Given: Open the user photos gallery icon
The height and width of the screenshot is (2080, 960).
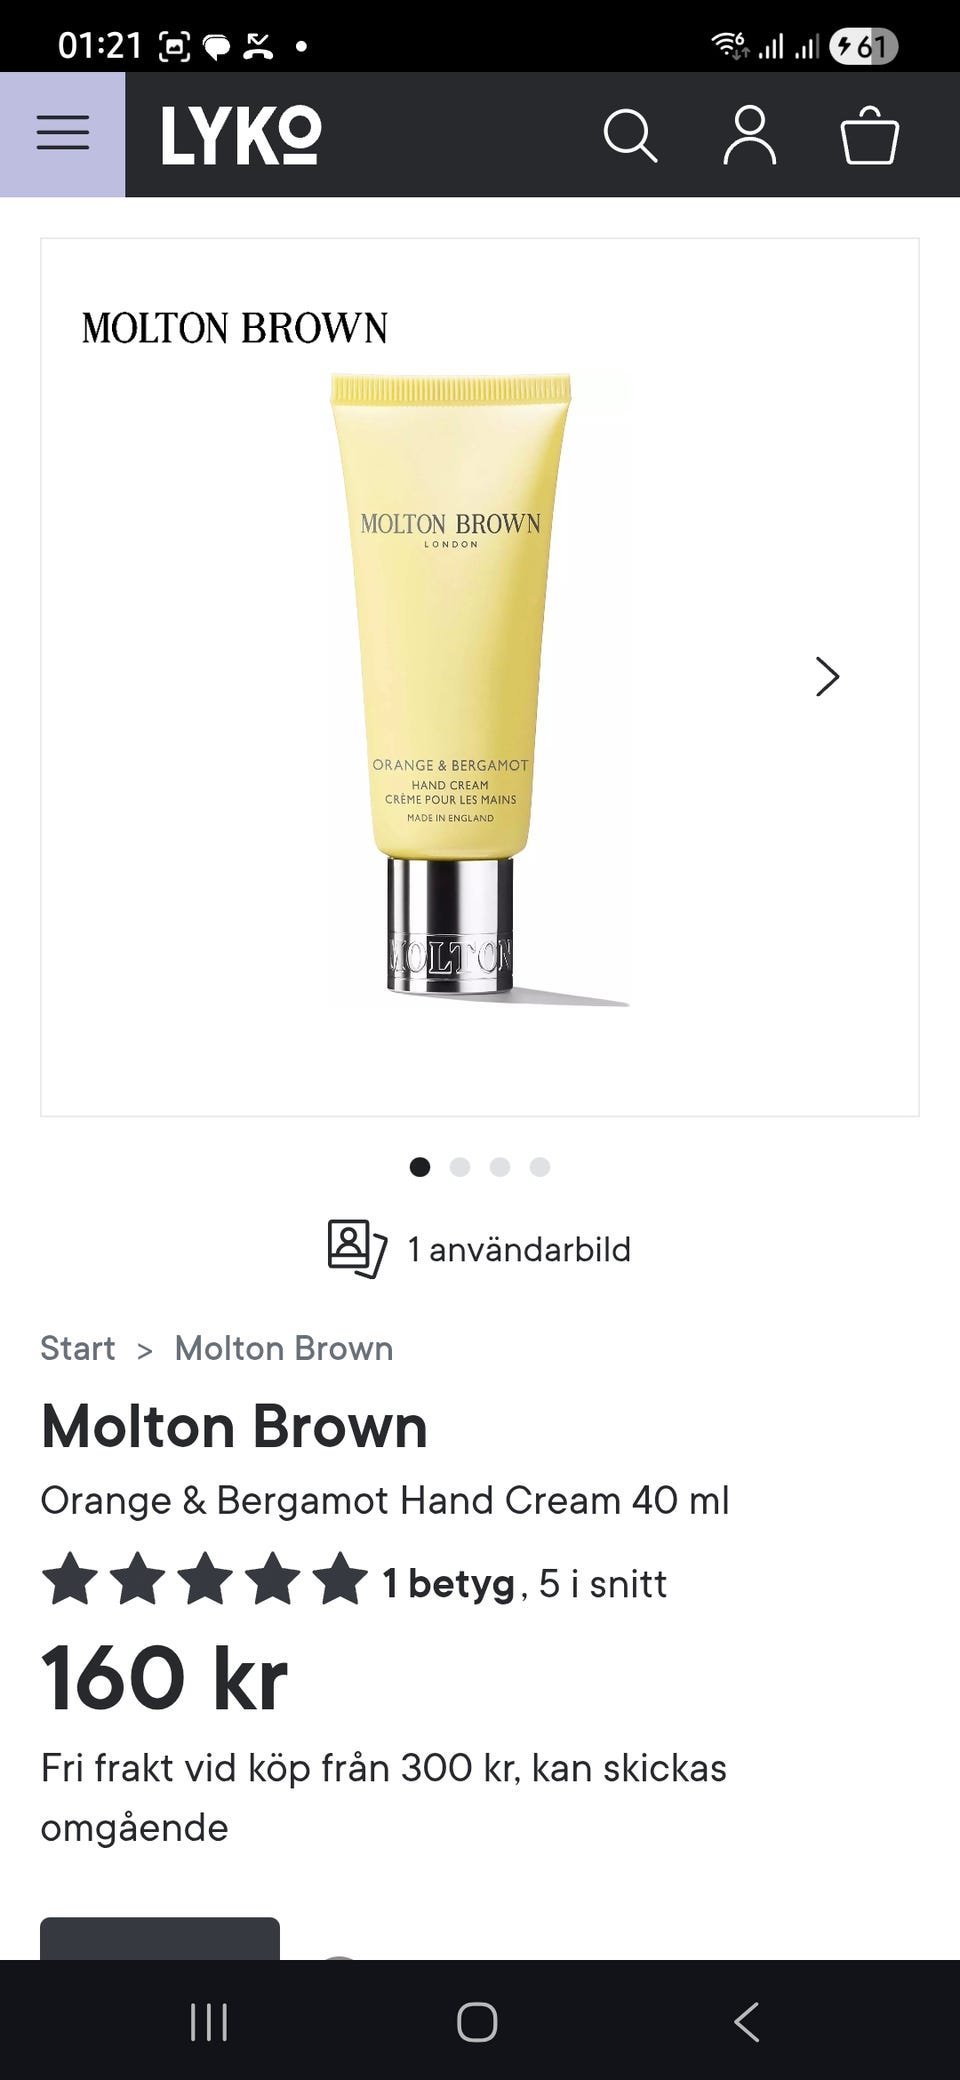Looking at the screenshot, I should pos(357,1249).
